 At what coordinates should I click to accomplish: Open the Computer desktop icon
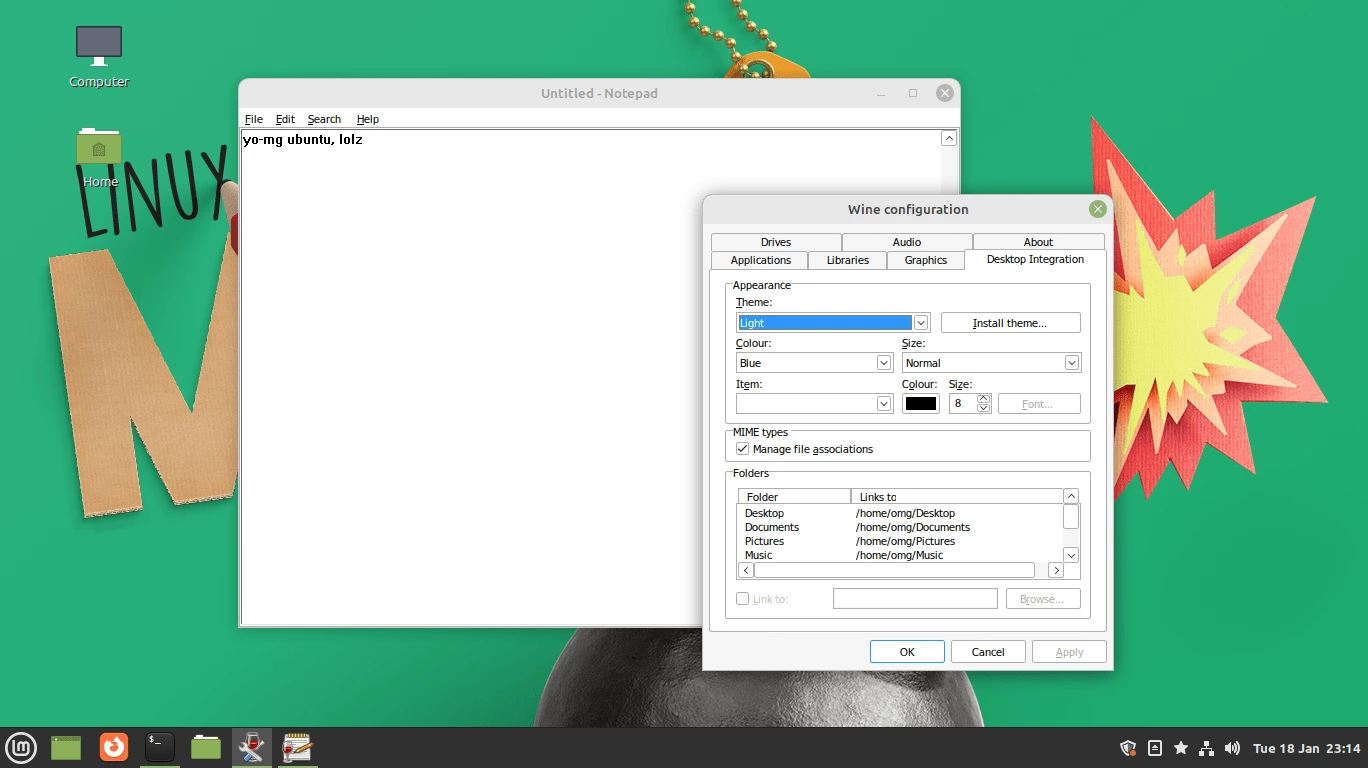[x=99, y=57]
